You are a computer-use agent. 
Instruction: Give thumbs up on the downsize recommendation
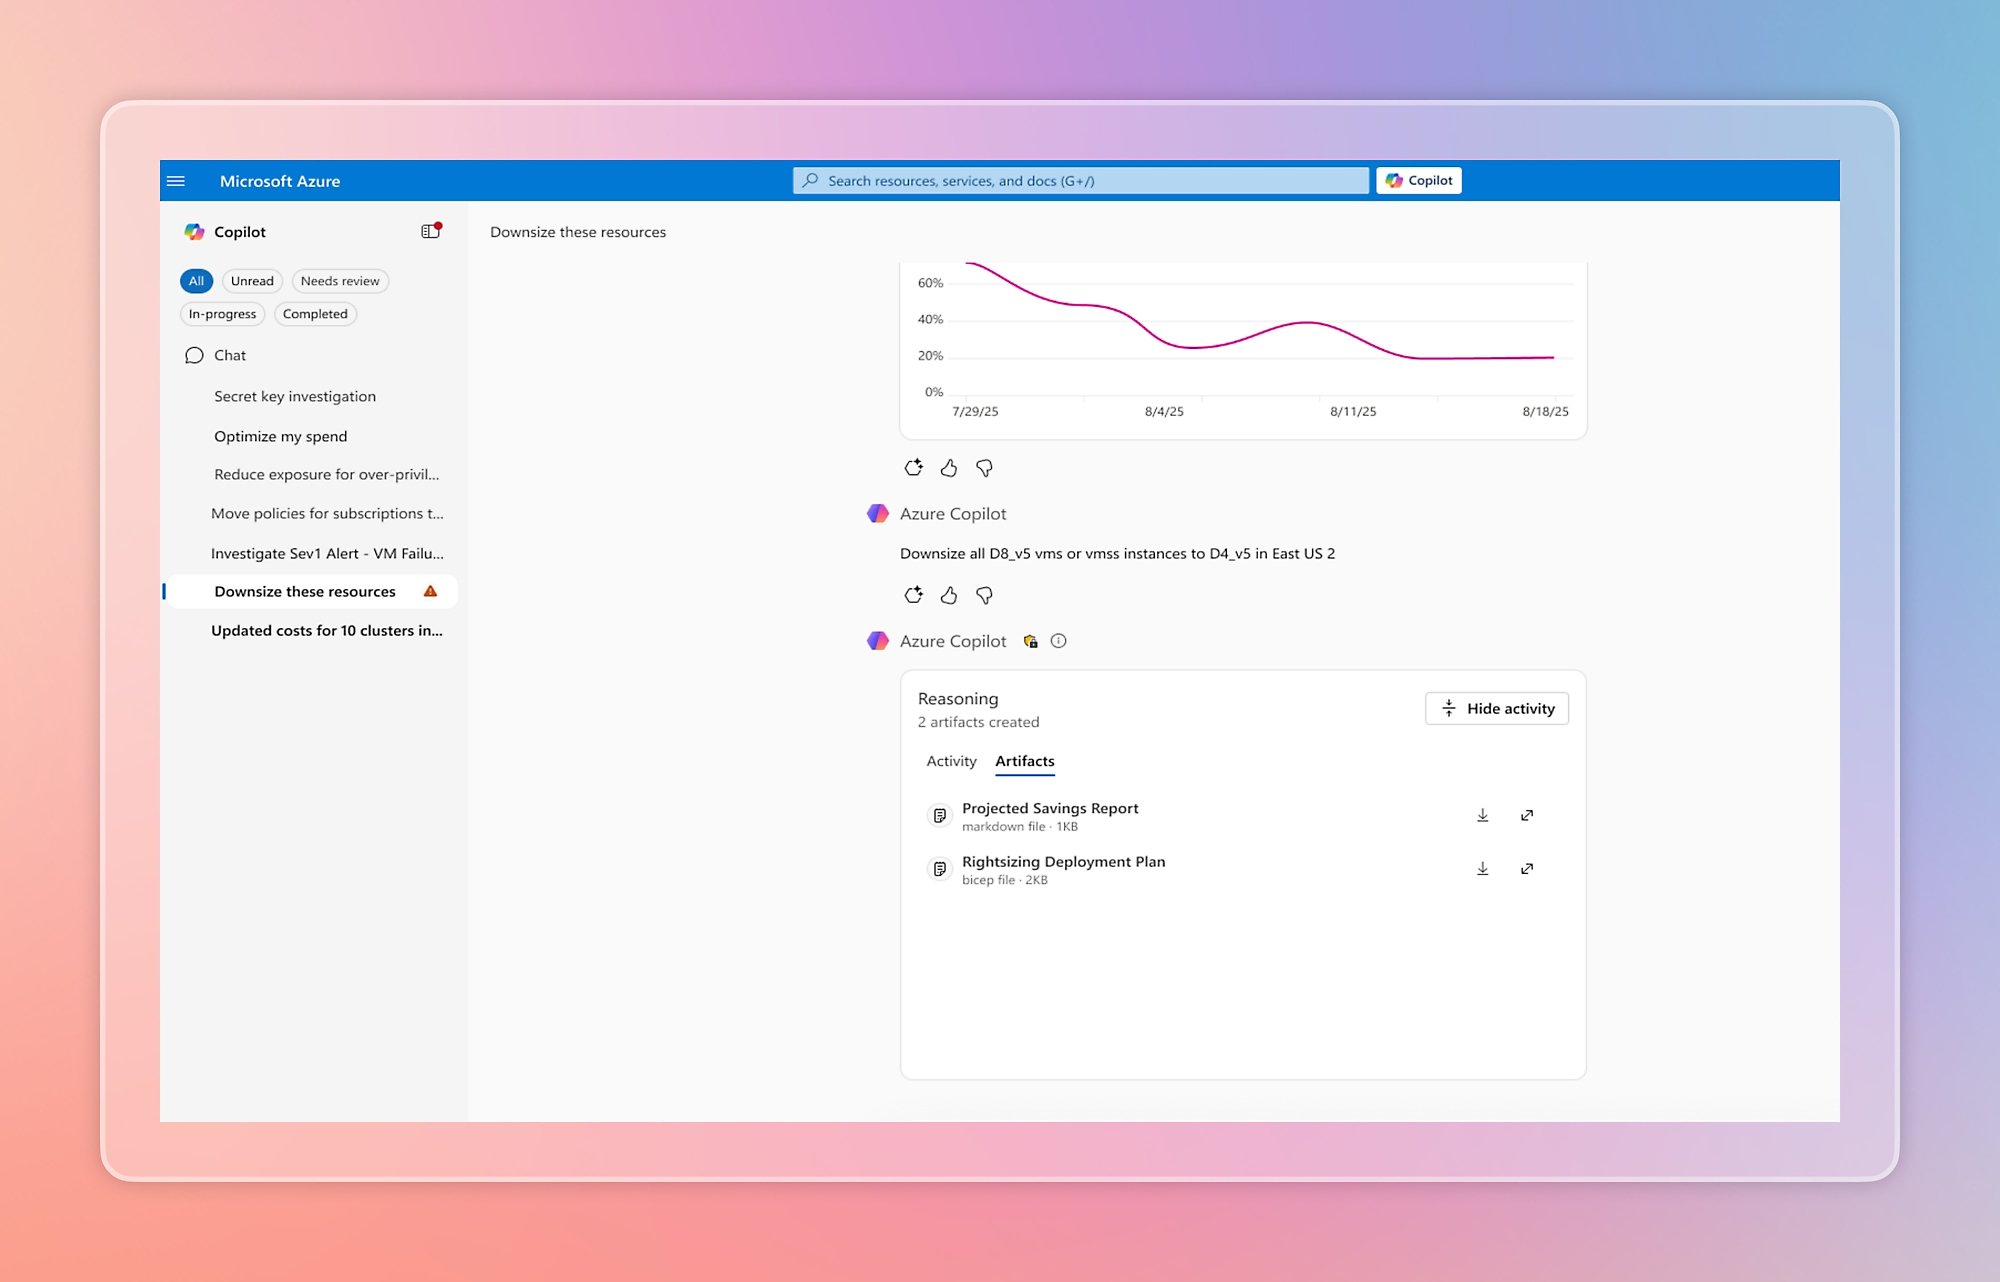[948, 595]
